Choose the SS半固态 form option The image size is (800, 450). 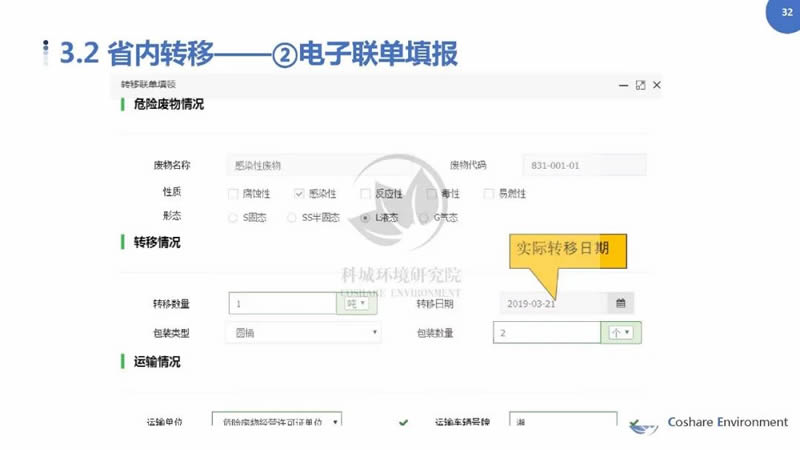click(x=291, y=217)
